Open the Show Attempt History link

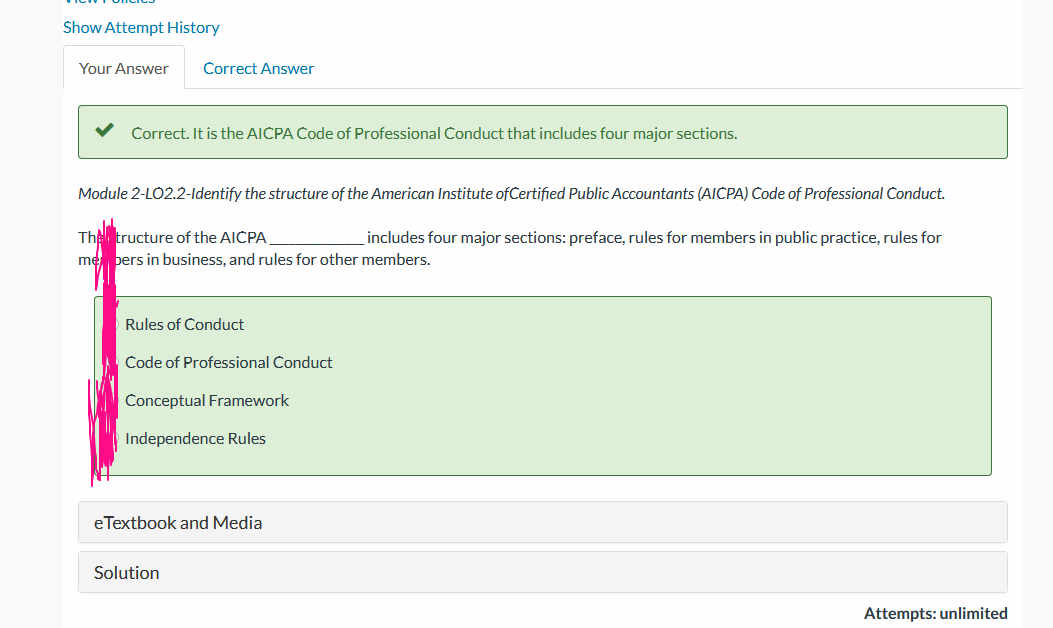[141, 28]
